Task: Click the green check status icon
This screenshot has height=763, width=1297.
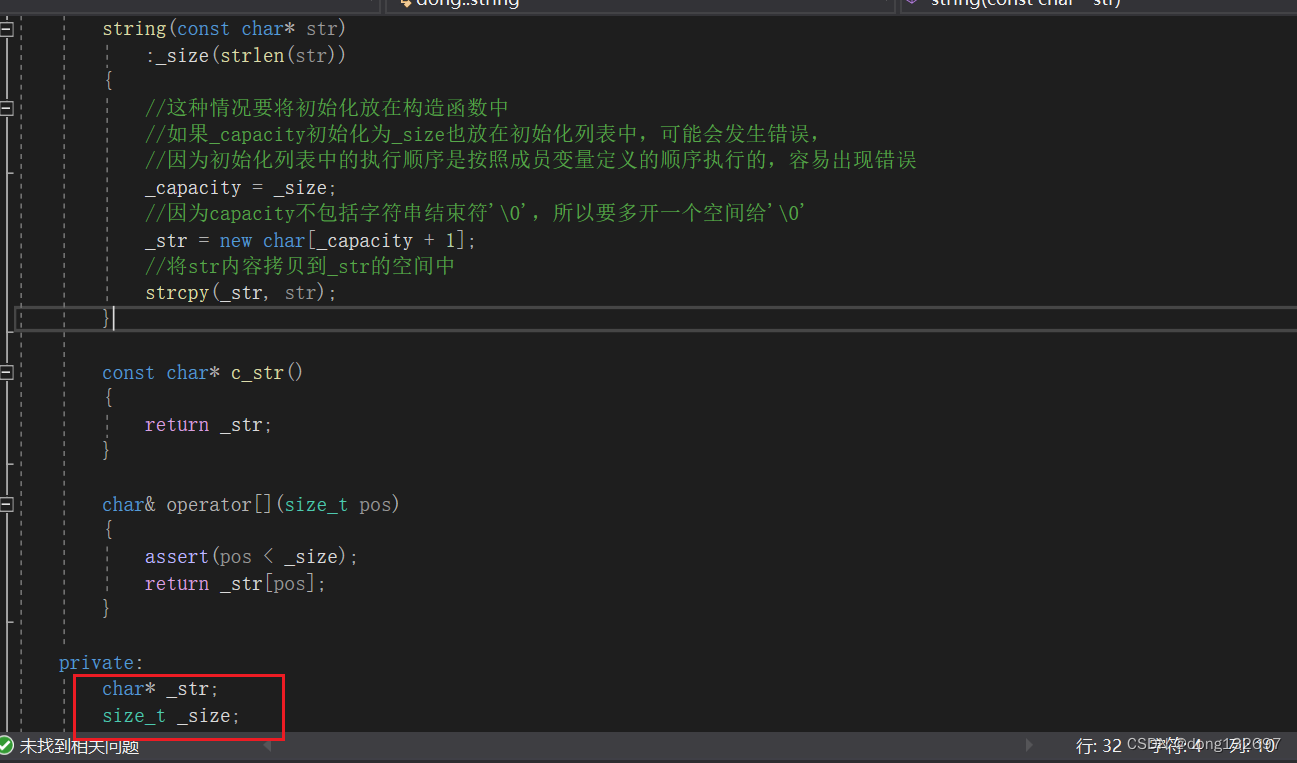Action: pyautogui.click(x=7, y=746)
